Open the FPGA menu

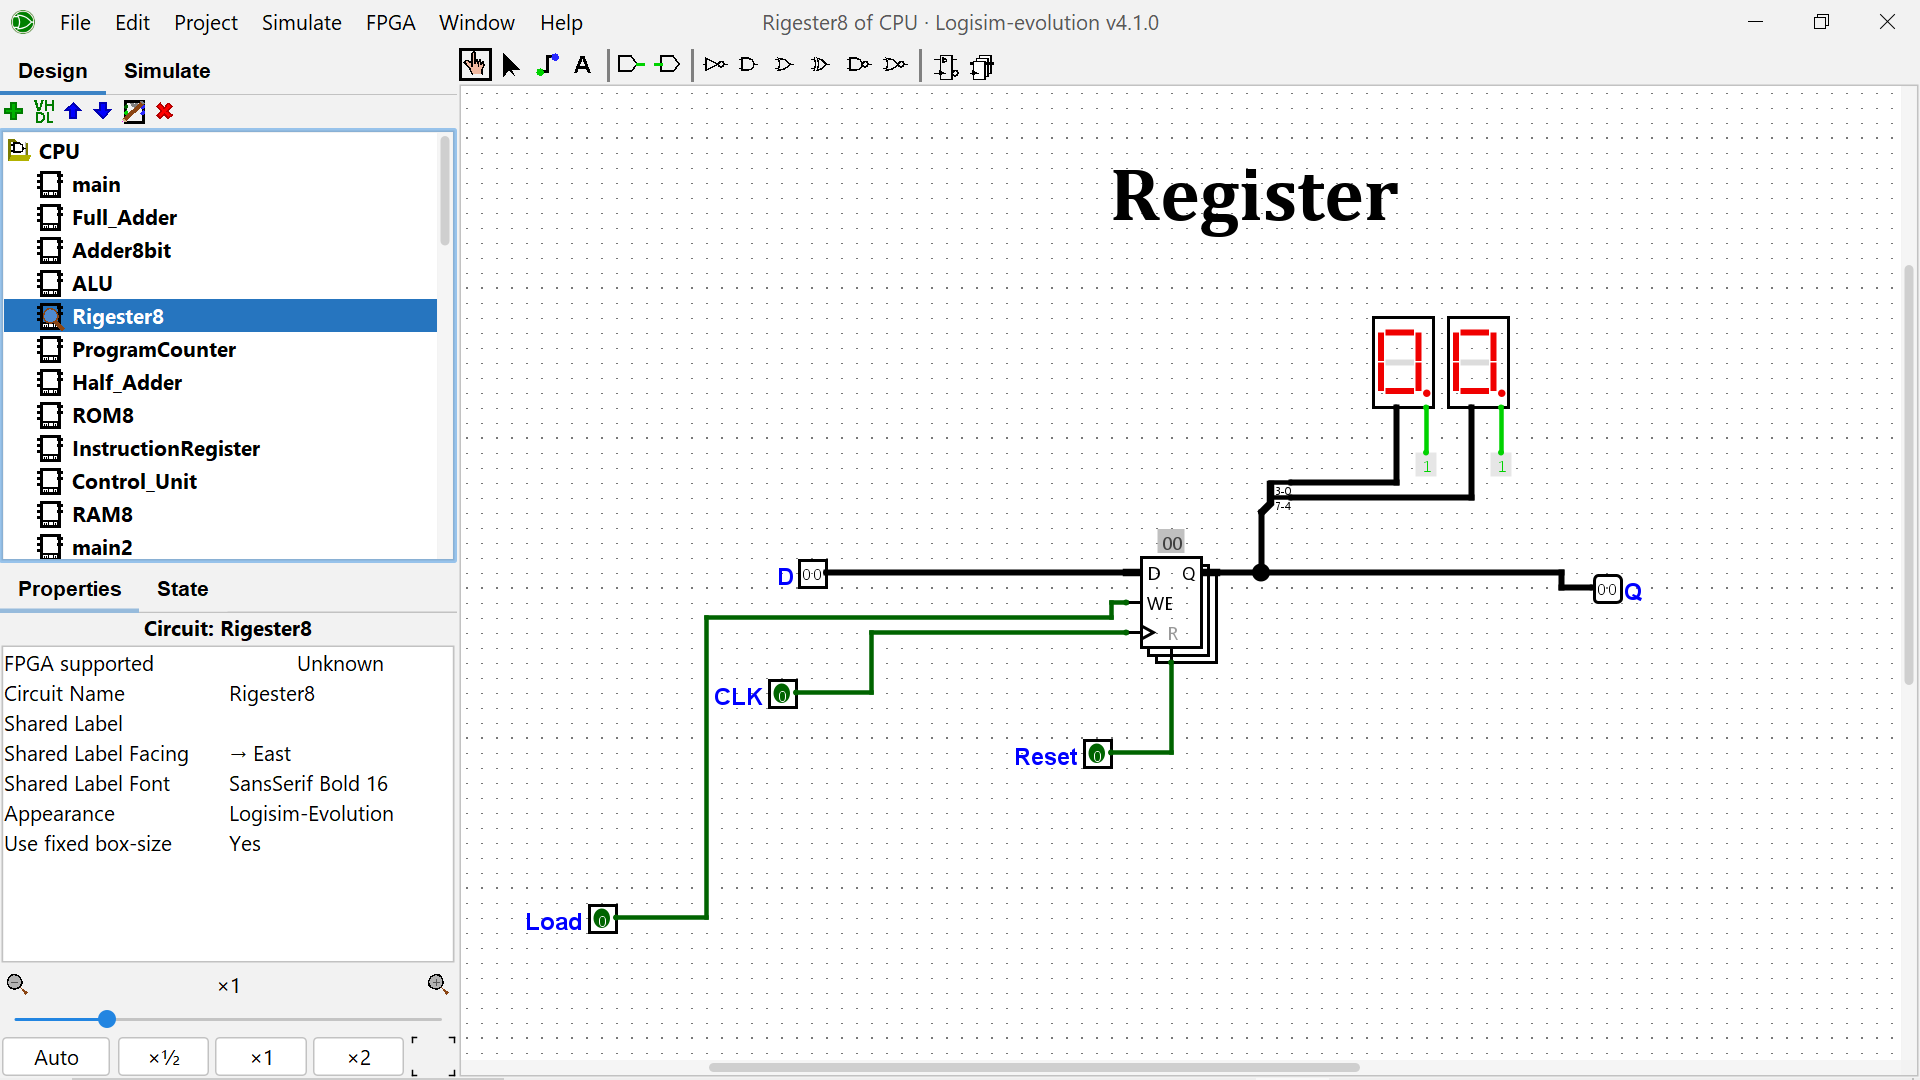(x=390, y=22)
